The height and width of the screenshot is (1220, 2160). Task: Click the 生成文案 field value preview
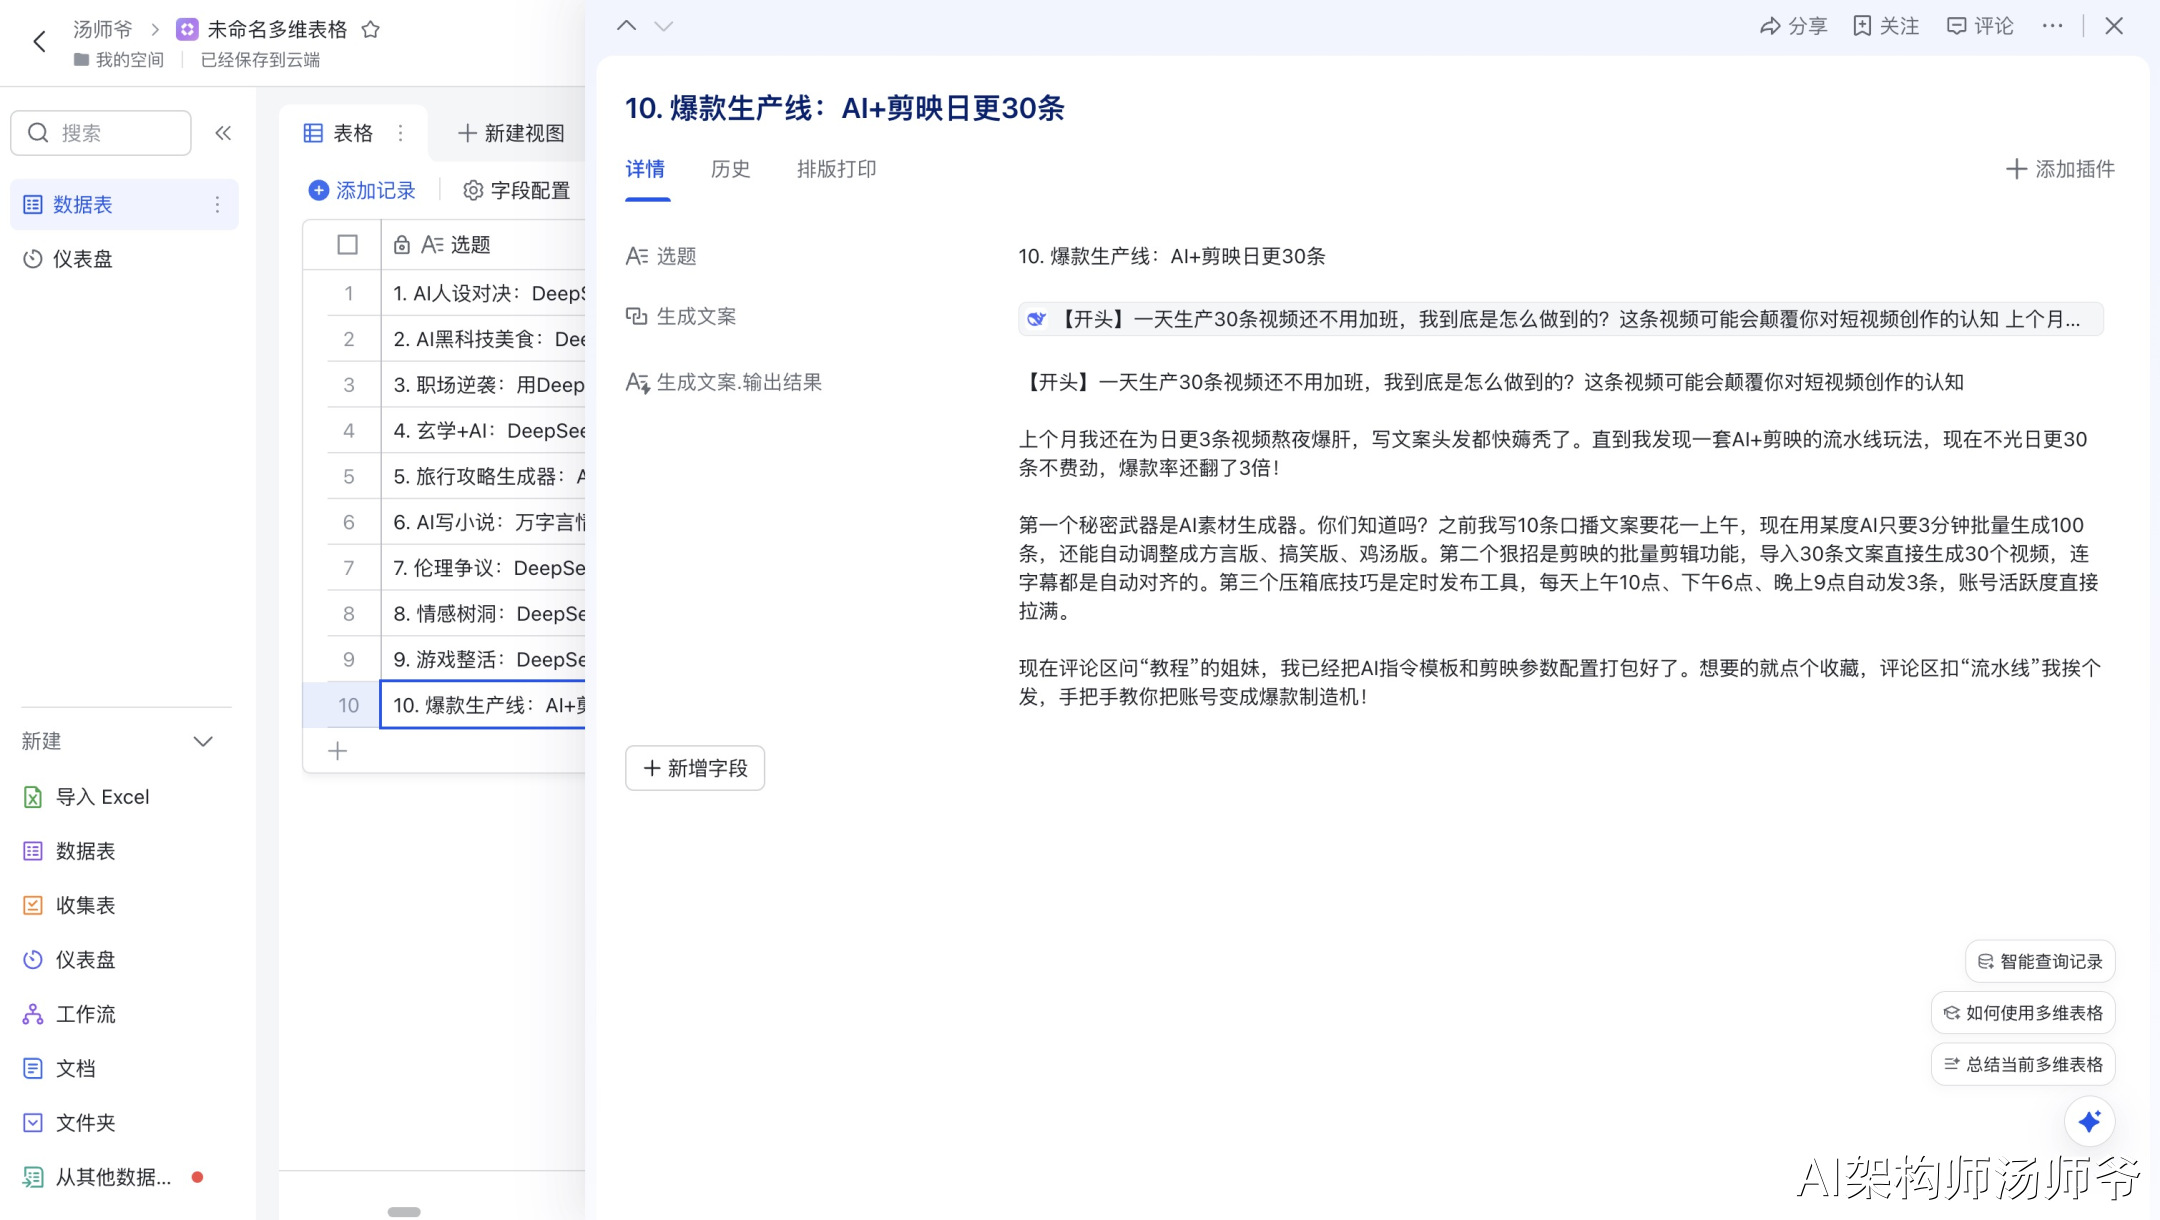click(1561, 319)
